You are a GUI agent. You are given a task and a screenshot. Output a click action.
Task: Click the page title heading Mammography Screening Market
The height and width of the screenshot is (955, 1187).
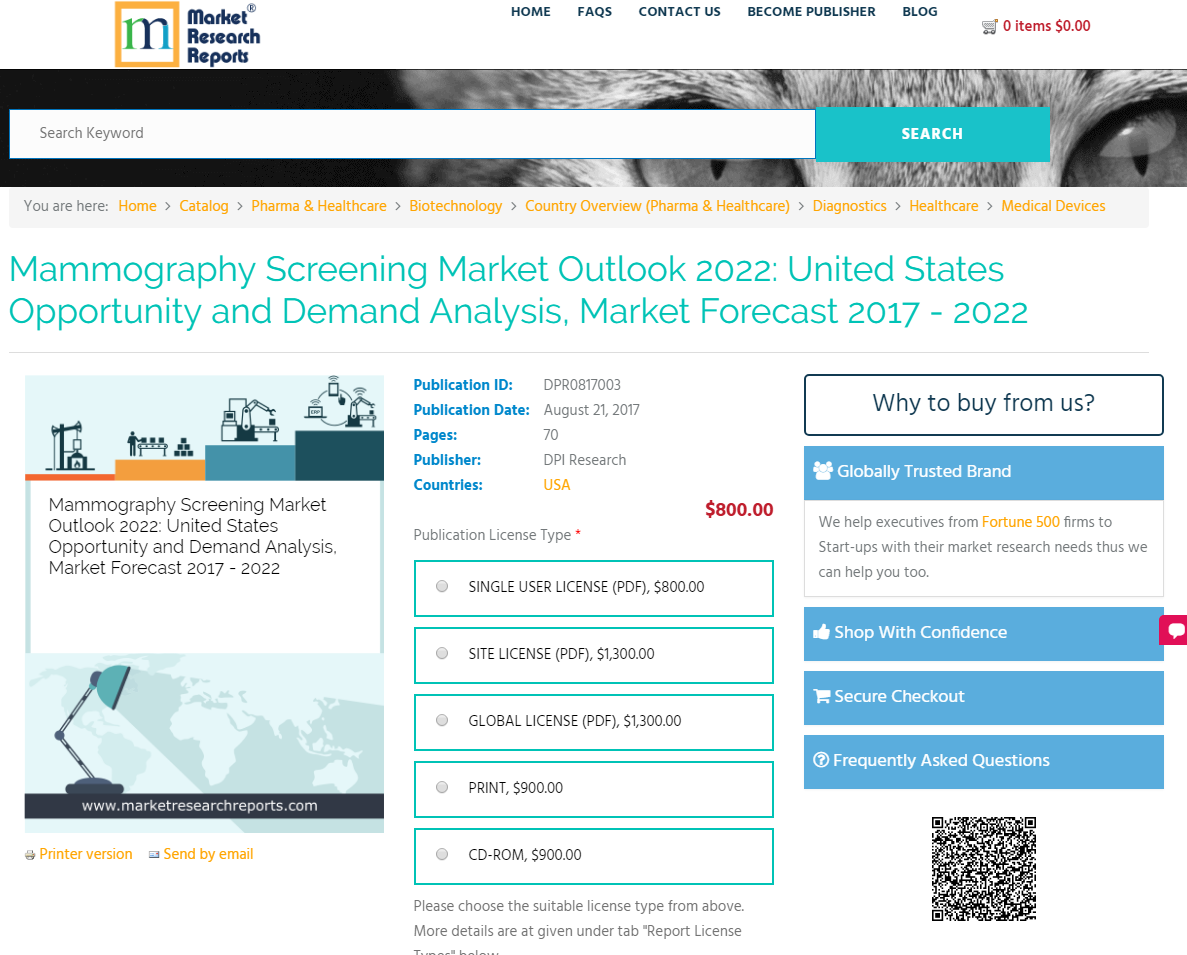pyautogui.click(x=519, y=291)
